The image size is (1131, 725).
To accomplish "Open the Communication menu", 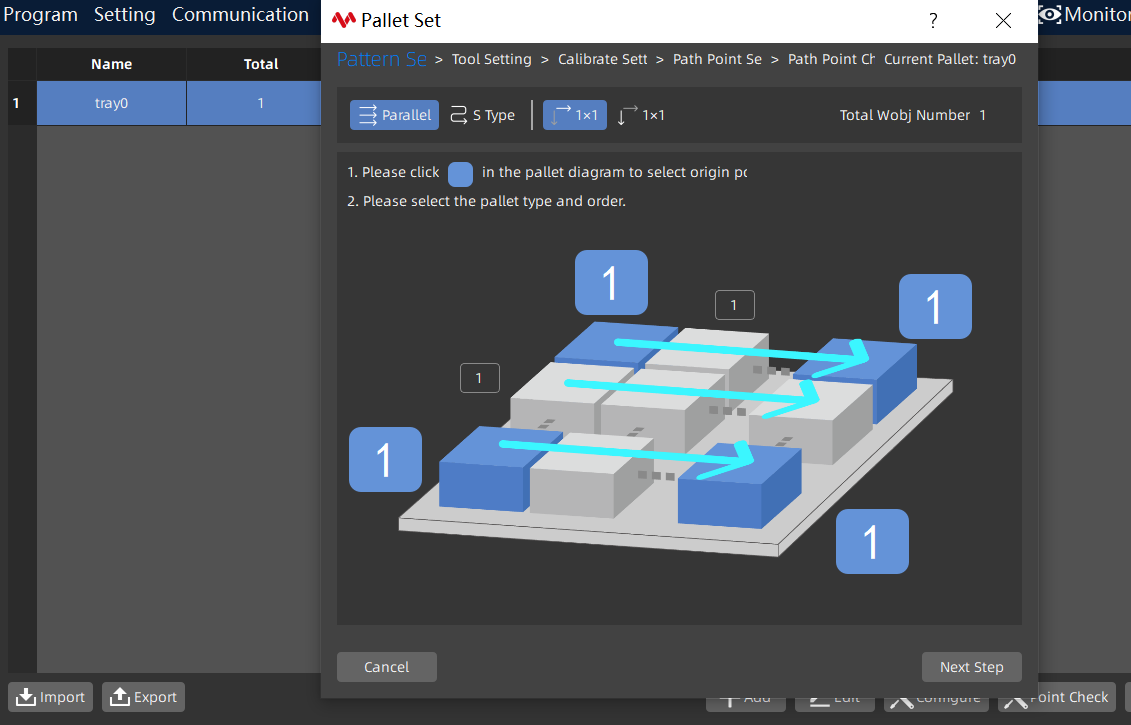I will [x=240, y=14].
